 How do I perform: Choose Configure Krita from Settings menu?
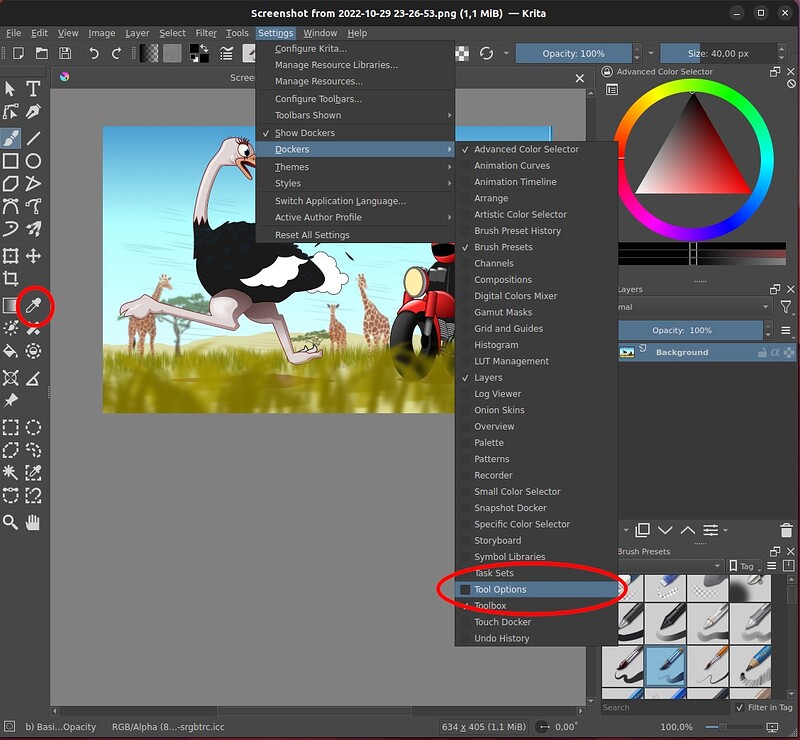pos(355,48)
